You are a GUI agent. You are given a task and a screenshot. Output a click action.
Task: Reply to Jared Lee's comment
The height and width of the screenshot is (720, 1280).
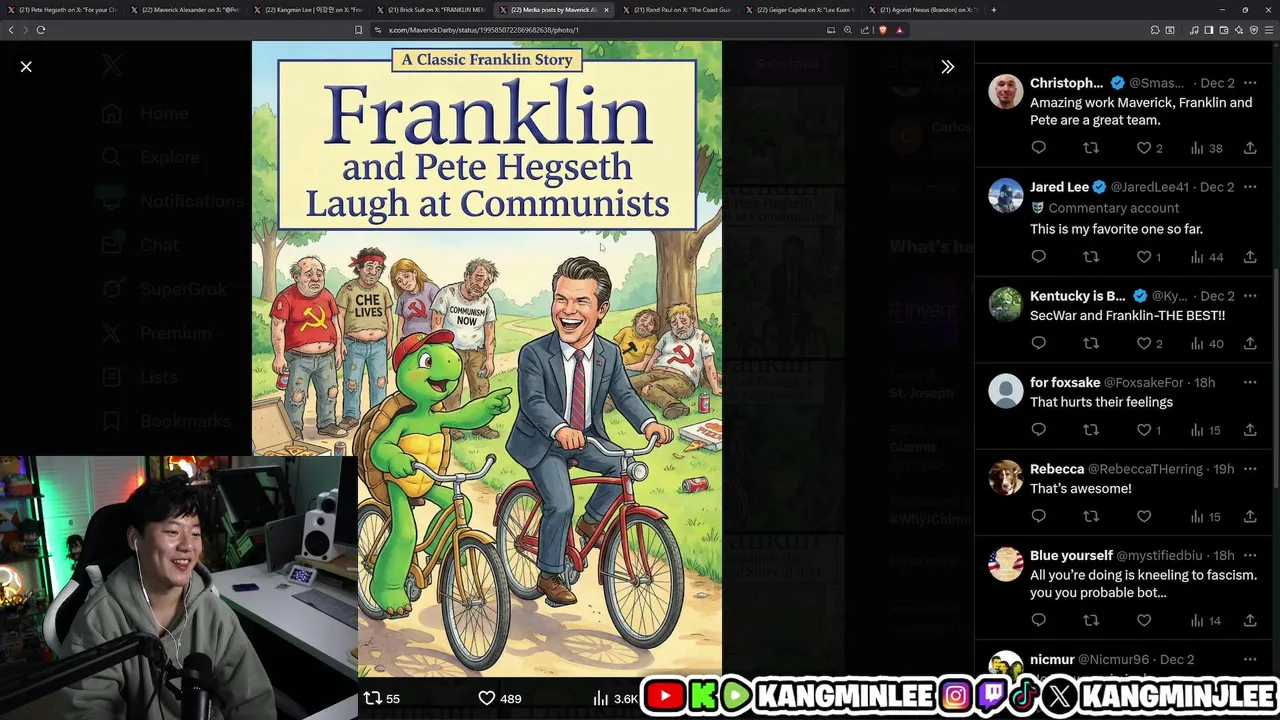click(x=1038, y=257)
